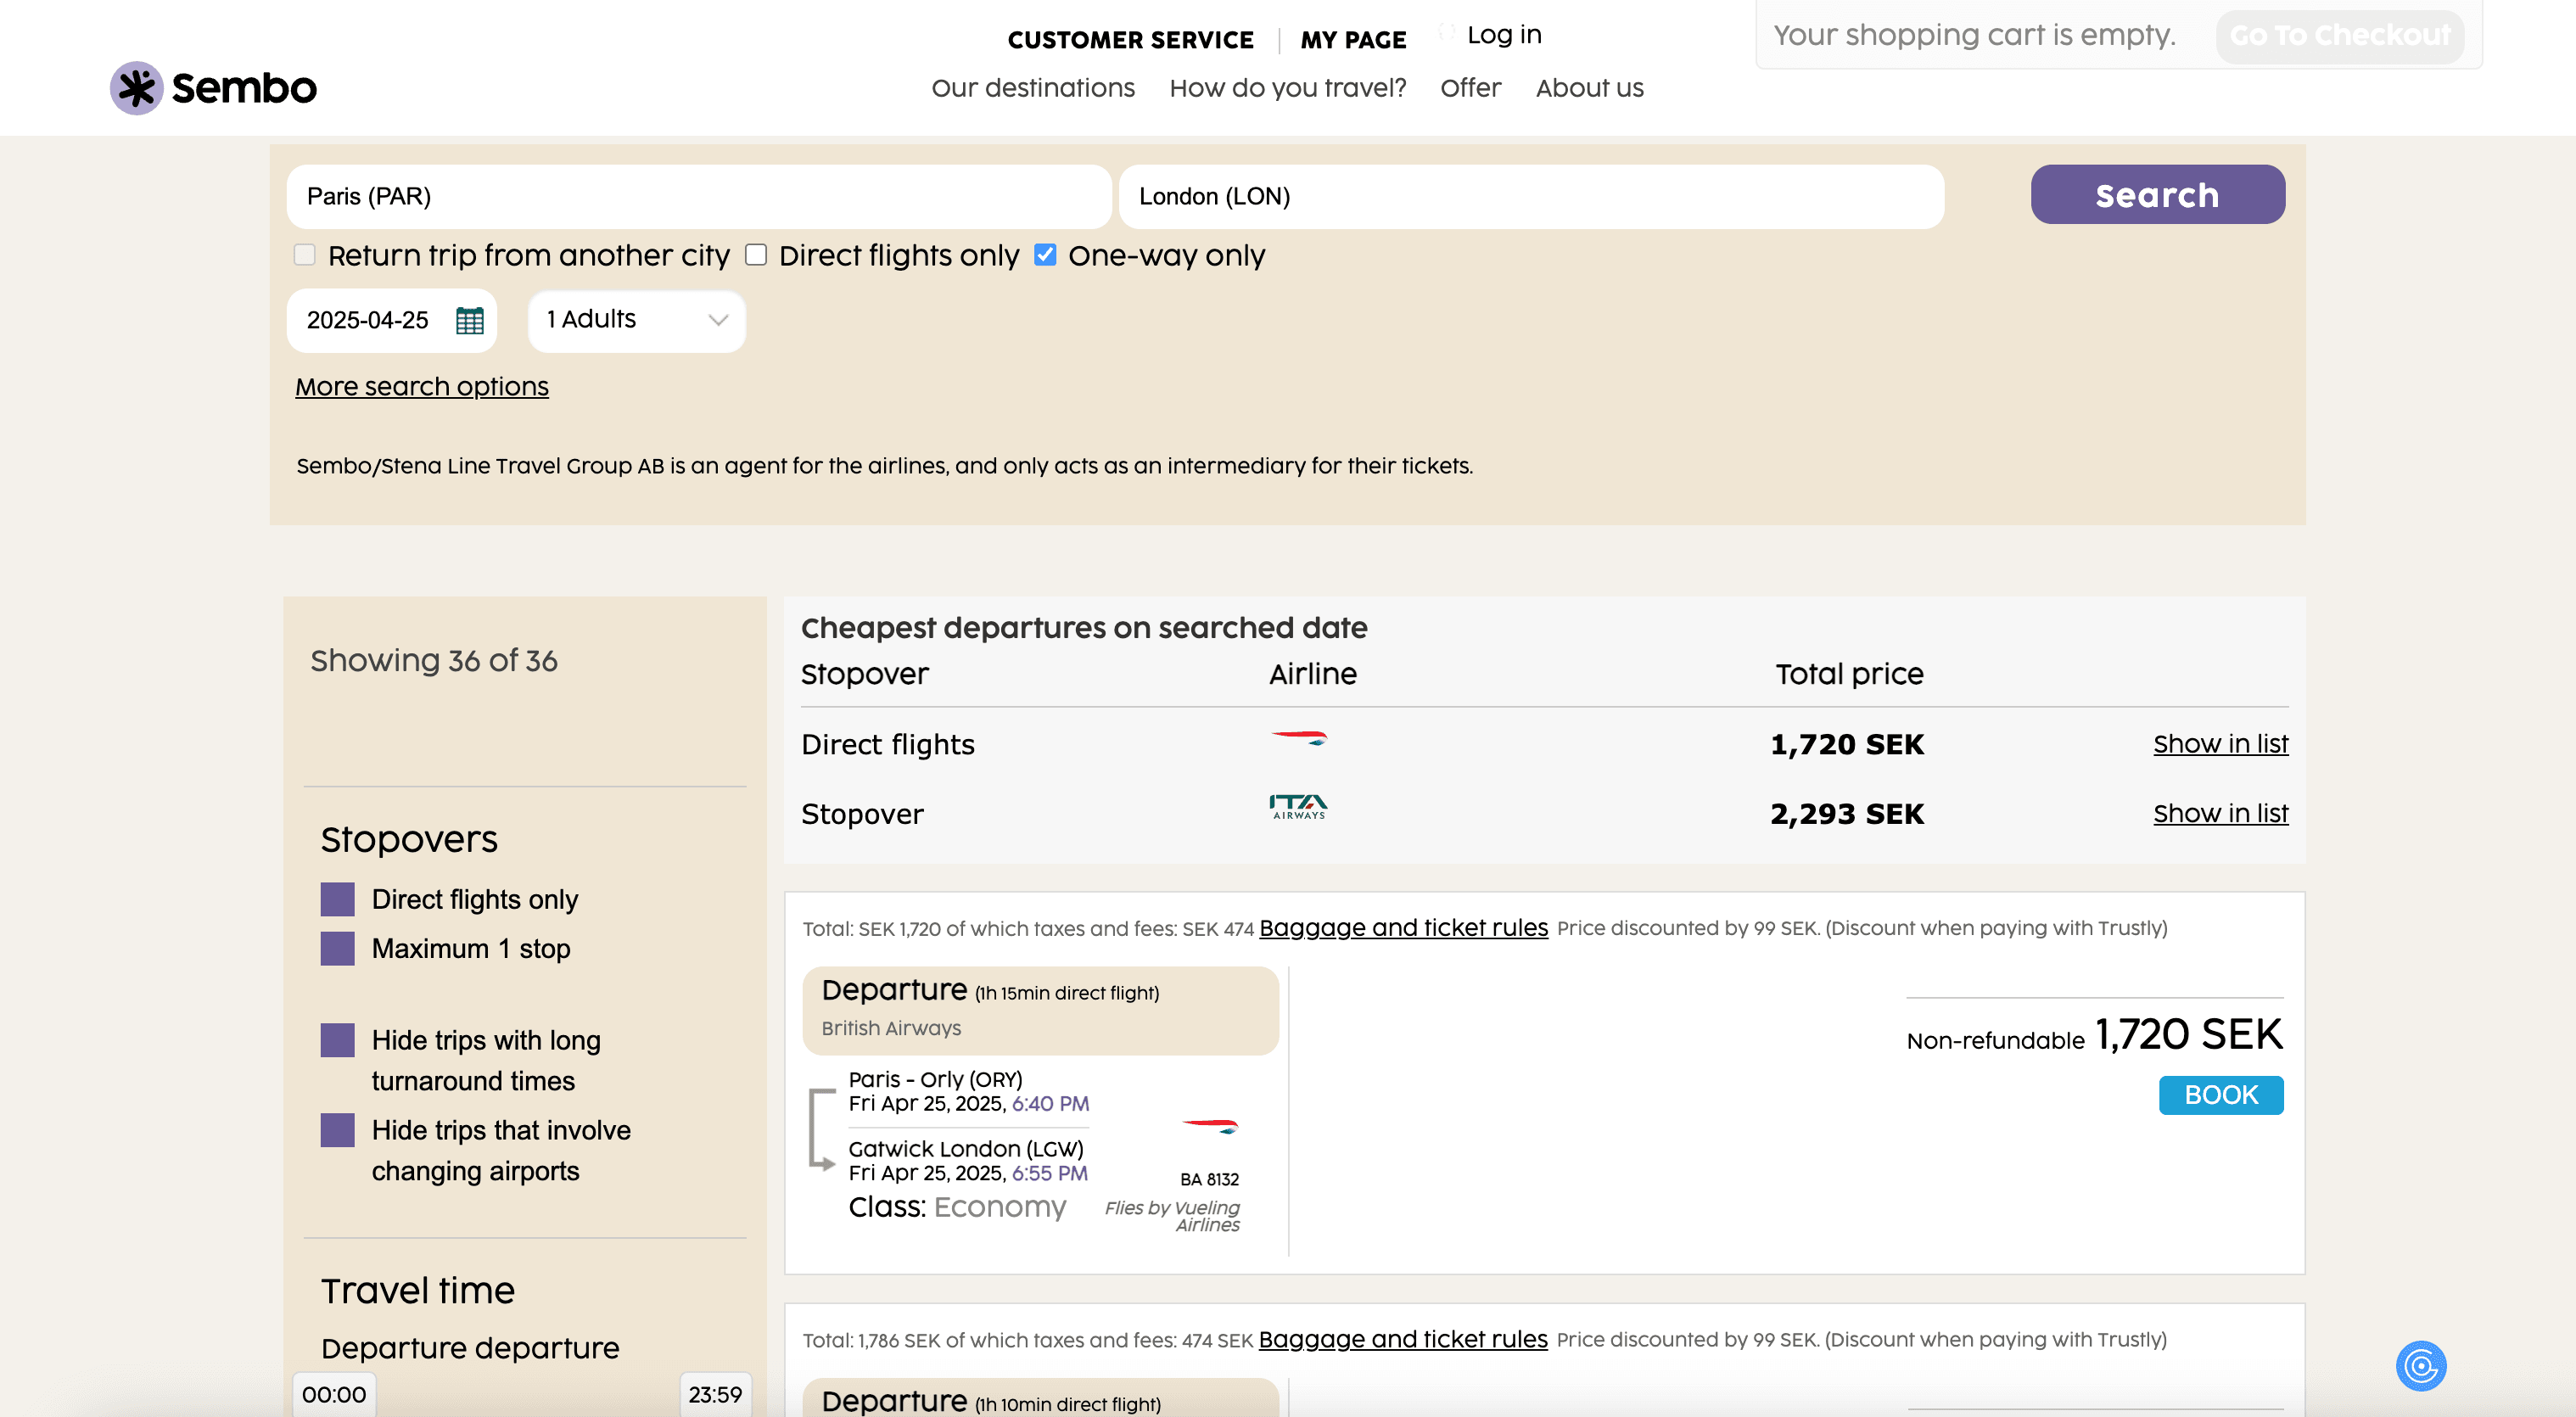Click BOOK for the 1,720 SEK flight
The image size is (2576, 1417).
(2220, 1095)
